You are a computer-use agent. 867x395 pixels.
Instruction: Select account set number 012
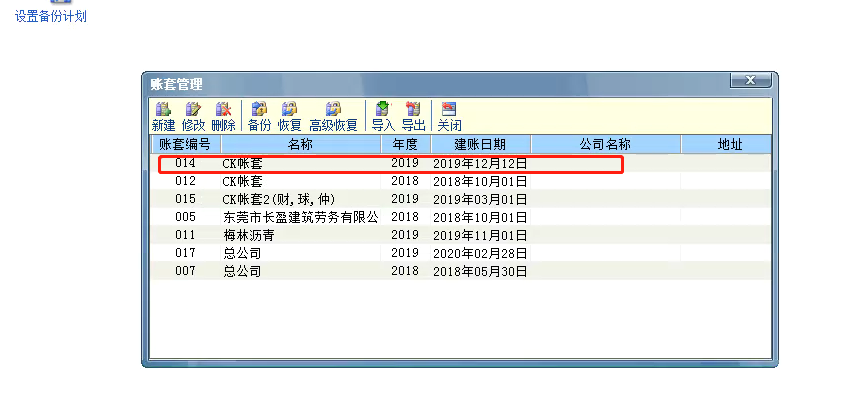point(186,181)
